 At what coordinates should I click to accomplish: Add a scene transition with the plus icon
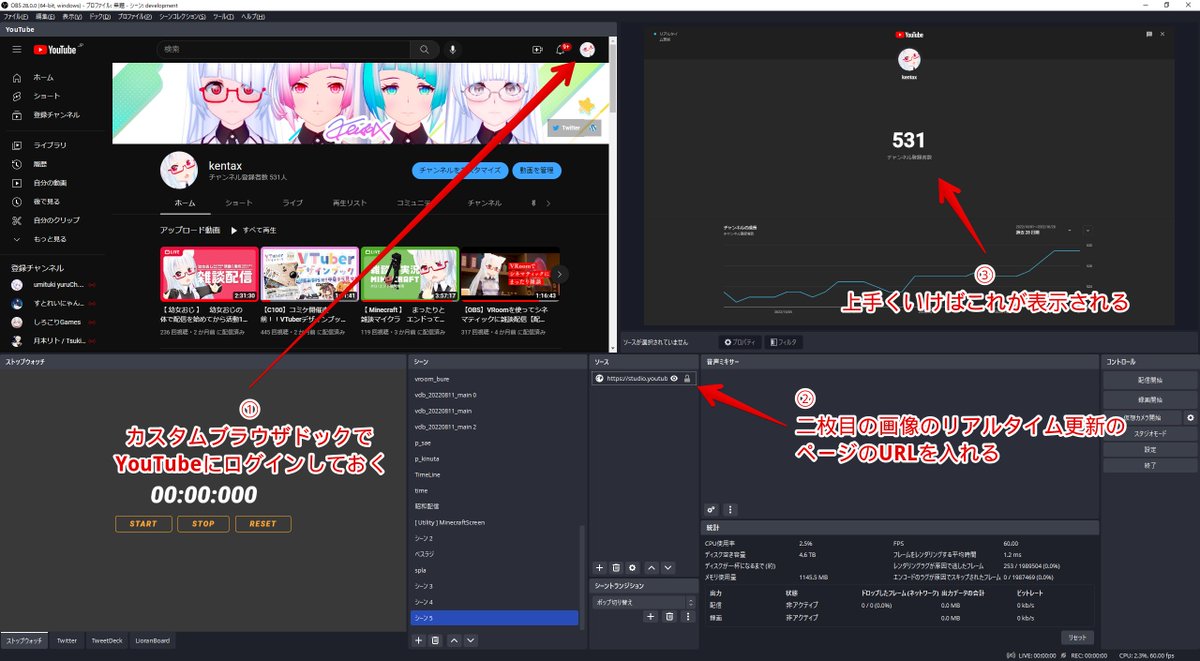[x=651, y=617]
